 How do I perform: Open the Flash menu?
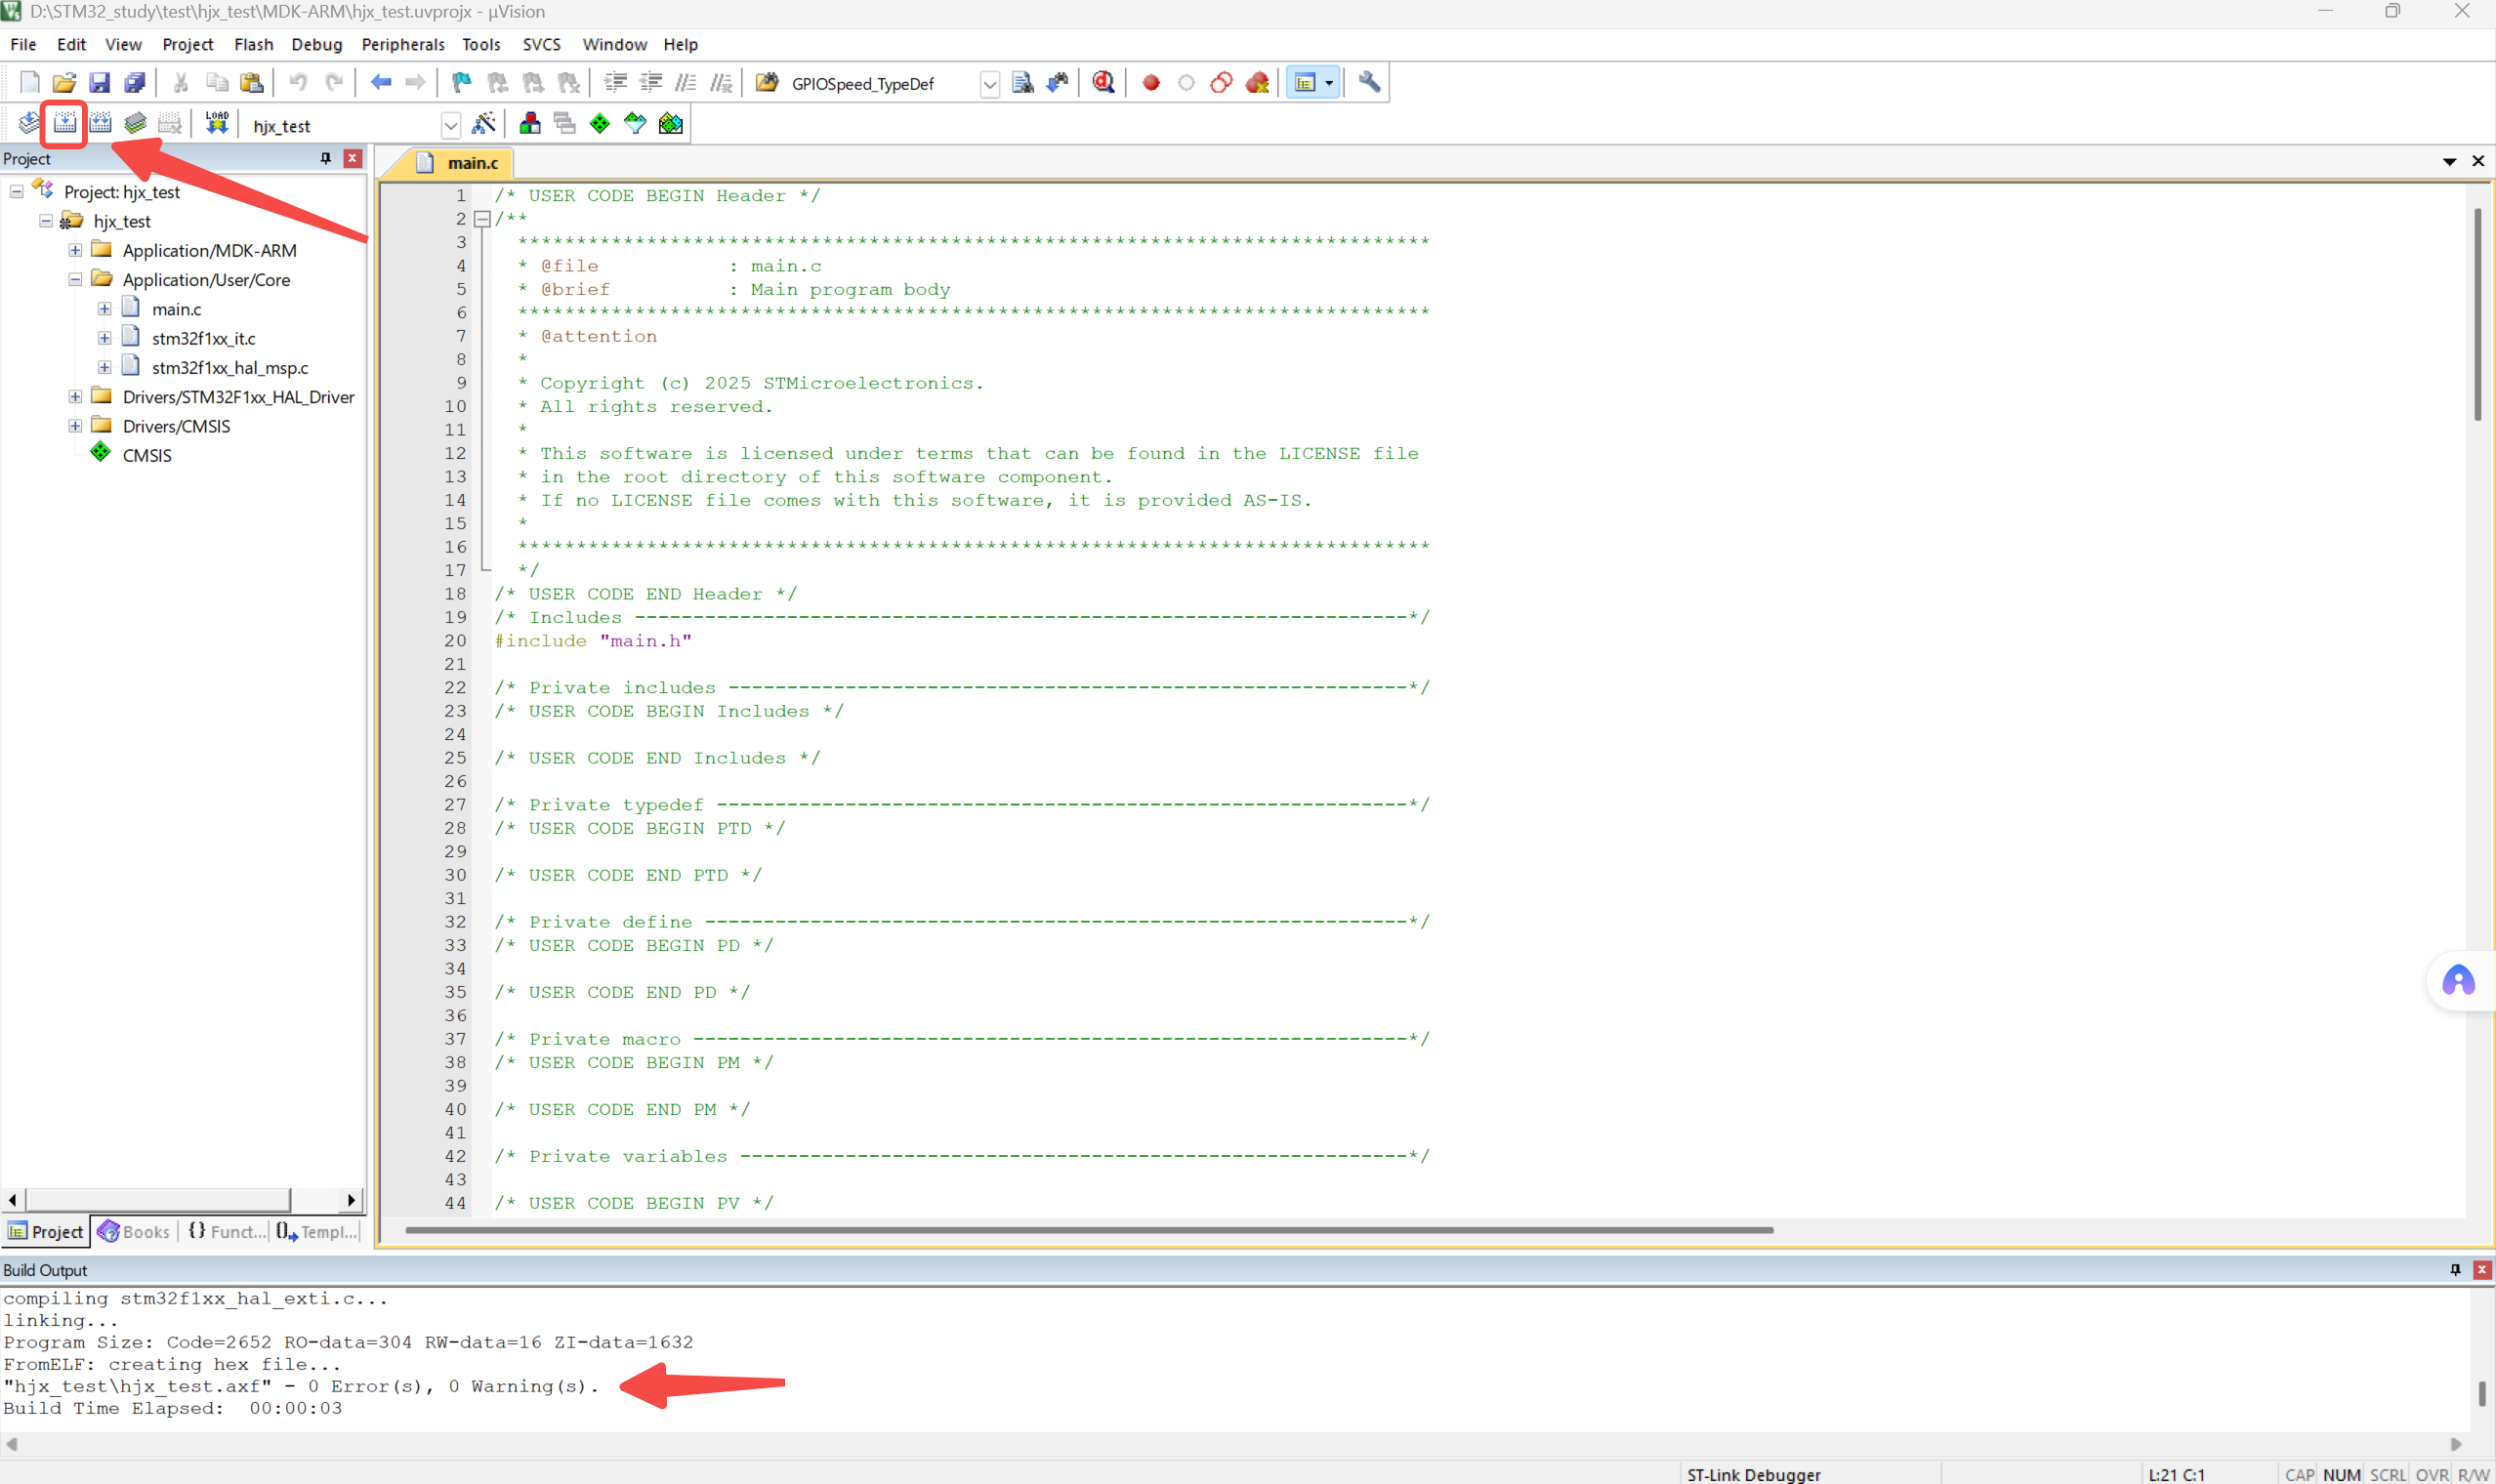coord(253,44)
